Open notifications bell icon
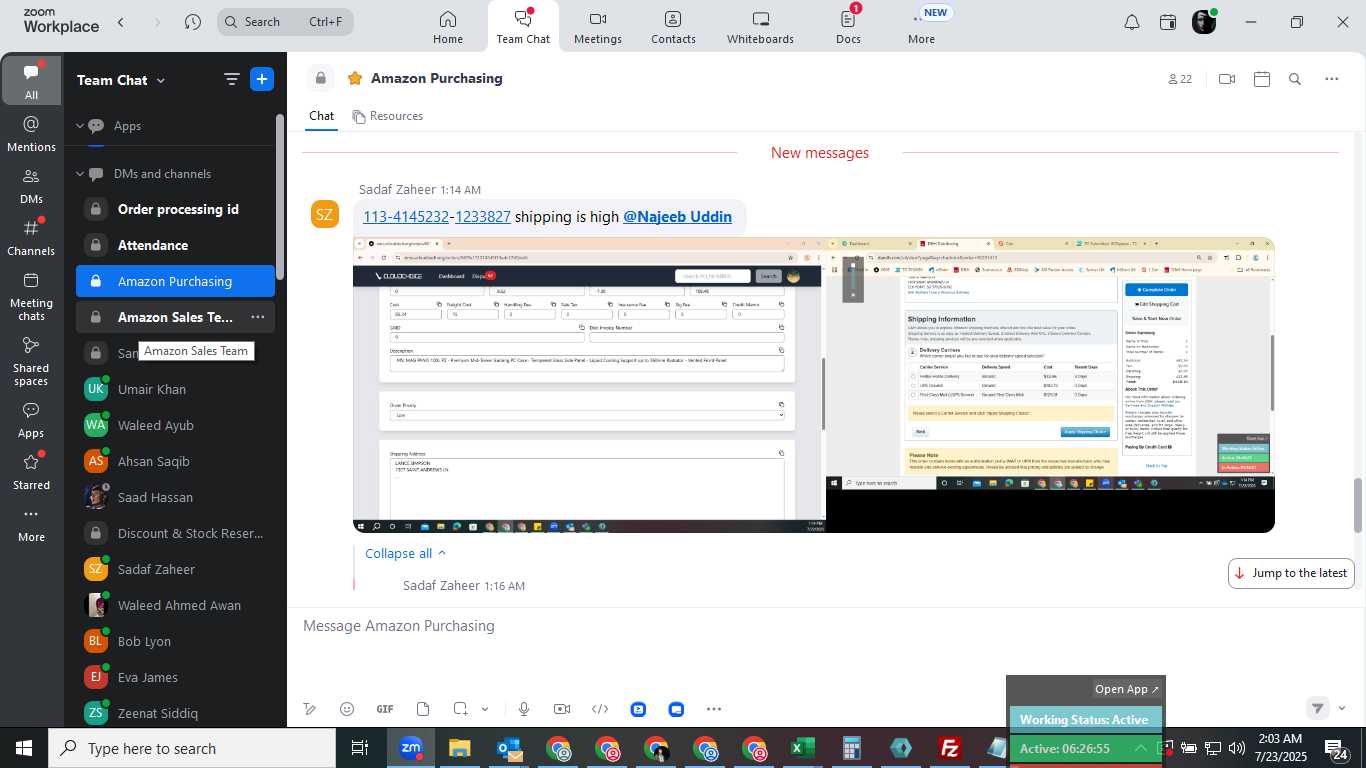 click(1132, 22)
